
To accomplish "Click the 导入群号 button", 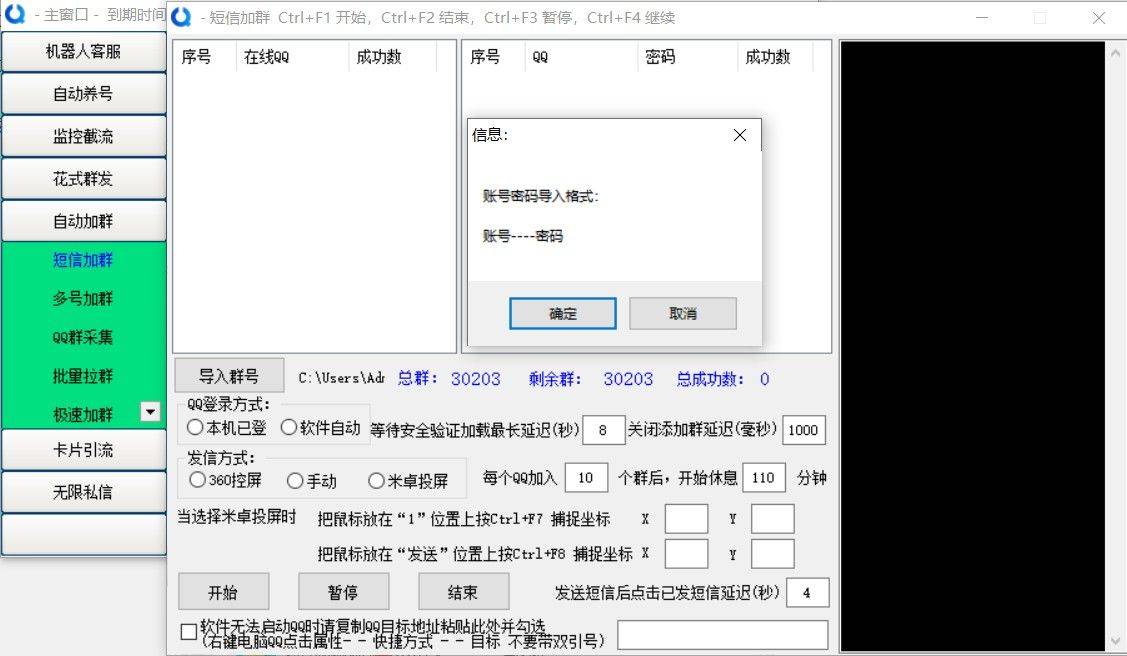I will 229,376.
